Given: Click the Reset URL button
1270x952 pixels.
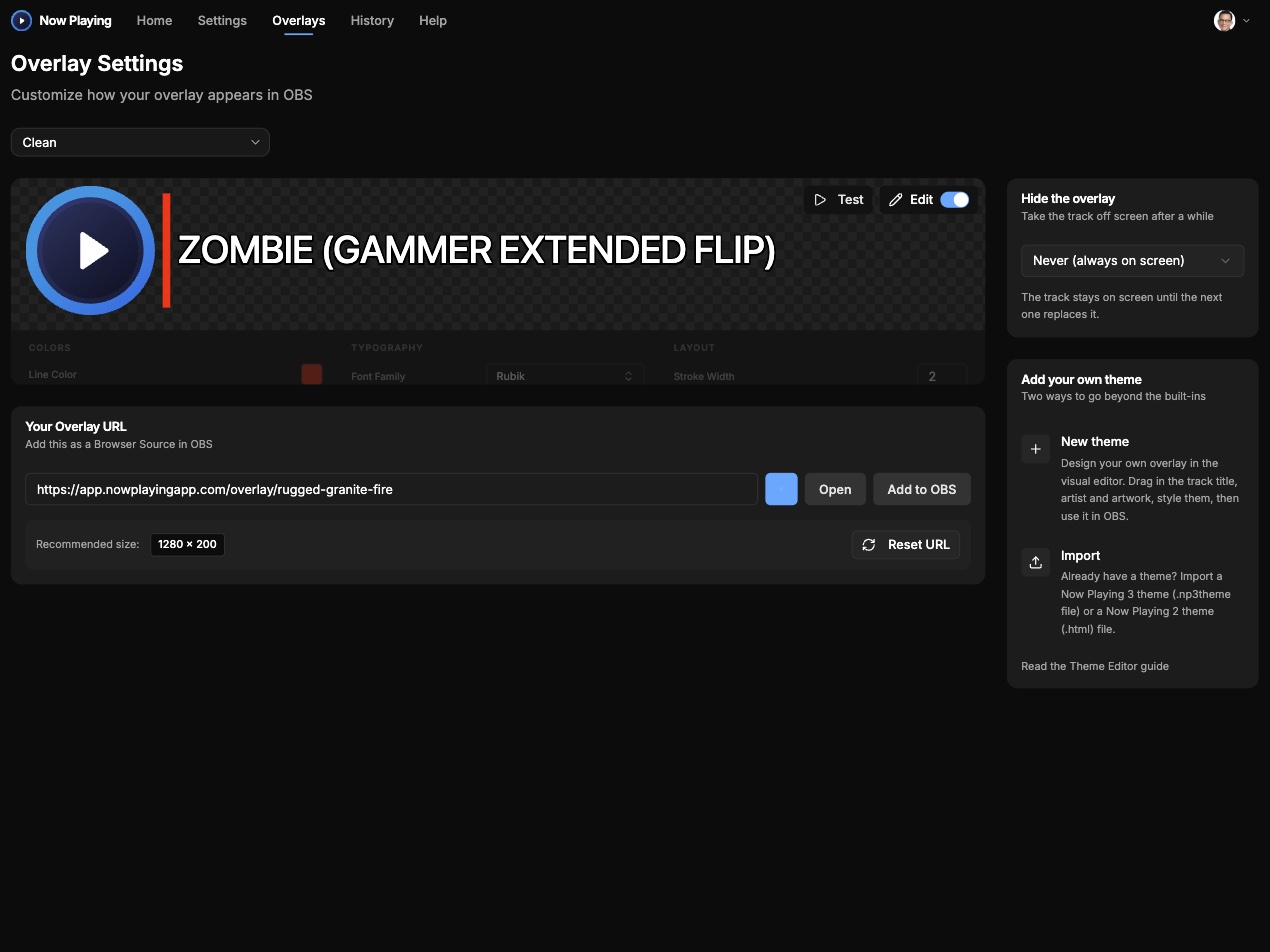Looking at the screenshot, I should click(905, 544).
